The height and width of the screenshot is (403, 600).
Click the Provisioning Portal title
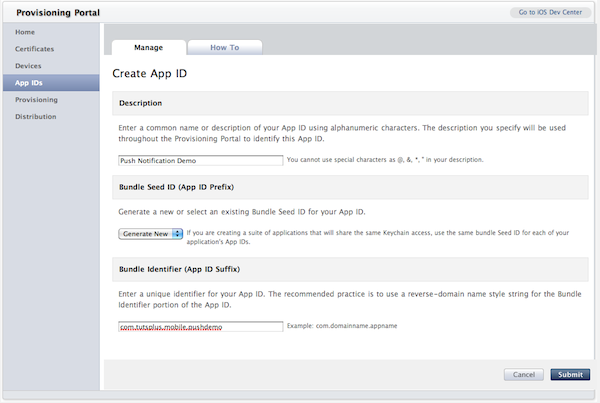click(x=58, y=13)
